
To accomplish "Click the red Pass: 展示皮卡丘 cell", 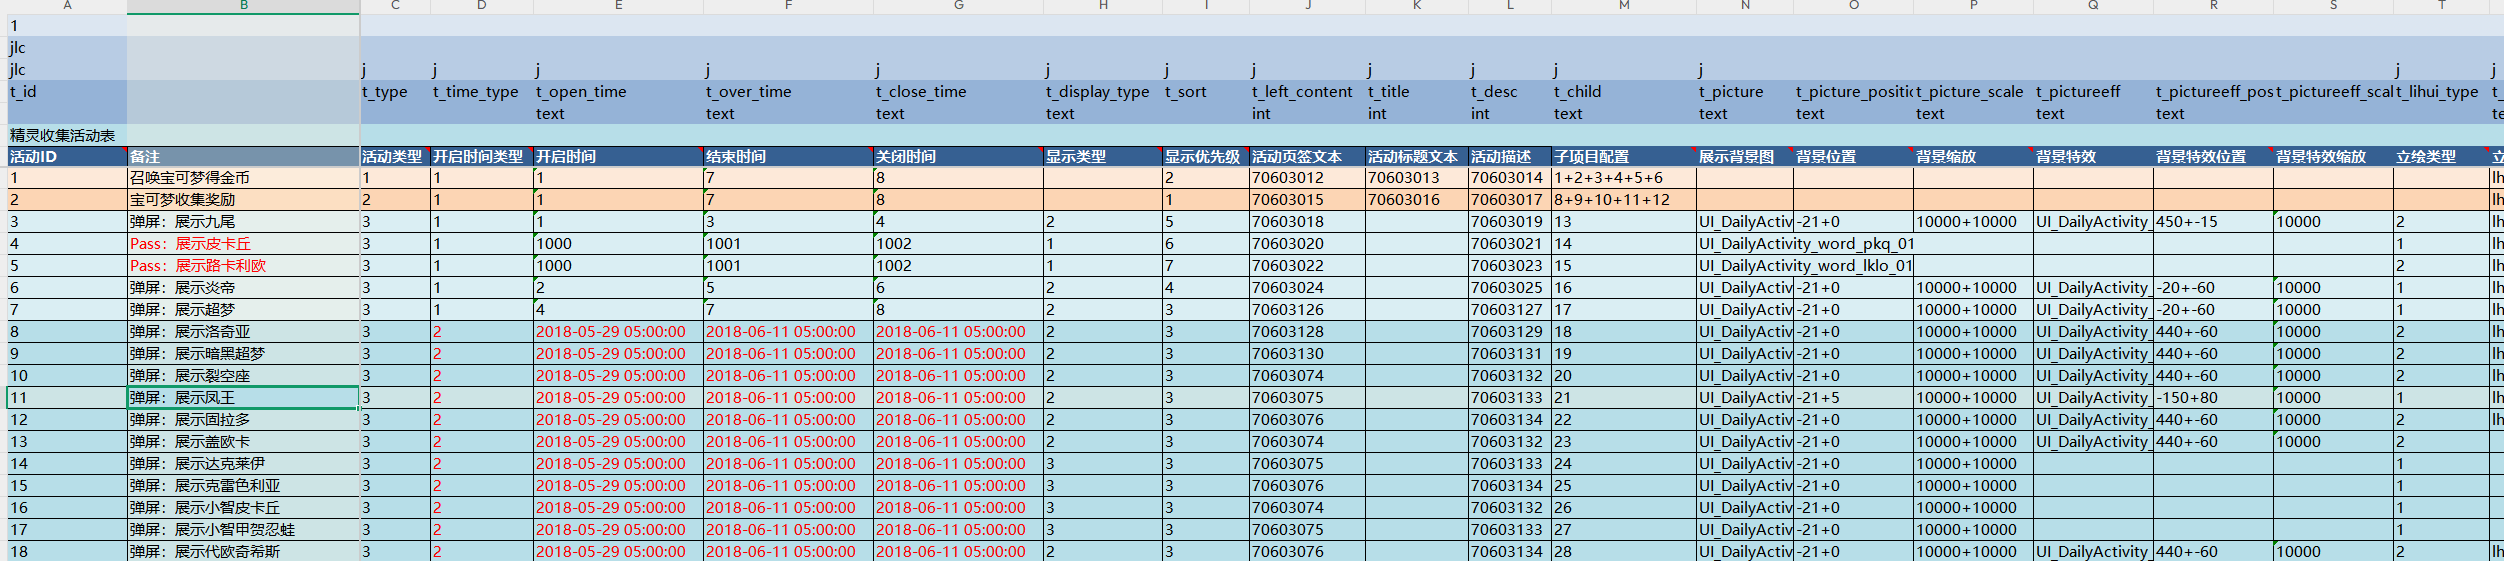I will 243,244.
